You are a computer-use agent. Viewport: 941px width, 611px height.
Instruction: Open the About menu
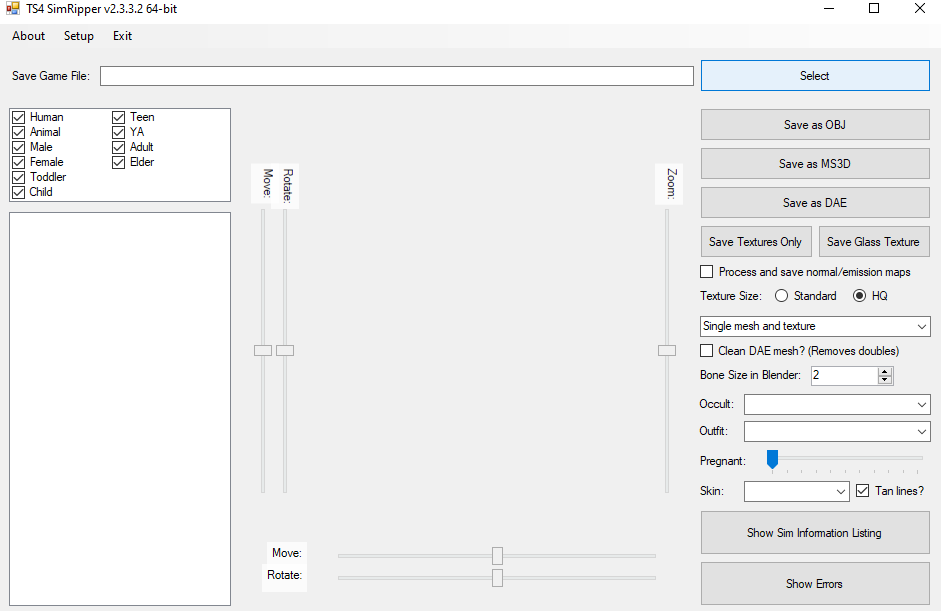(x=28, y=36)
